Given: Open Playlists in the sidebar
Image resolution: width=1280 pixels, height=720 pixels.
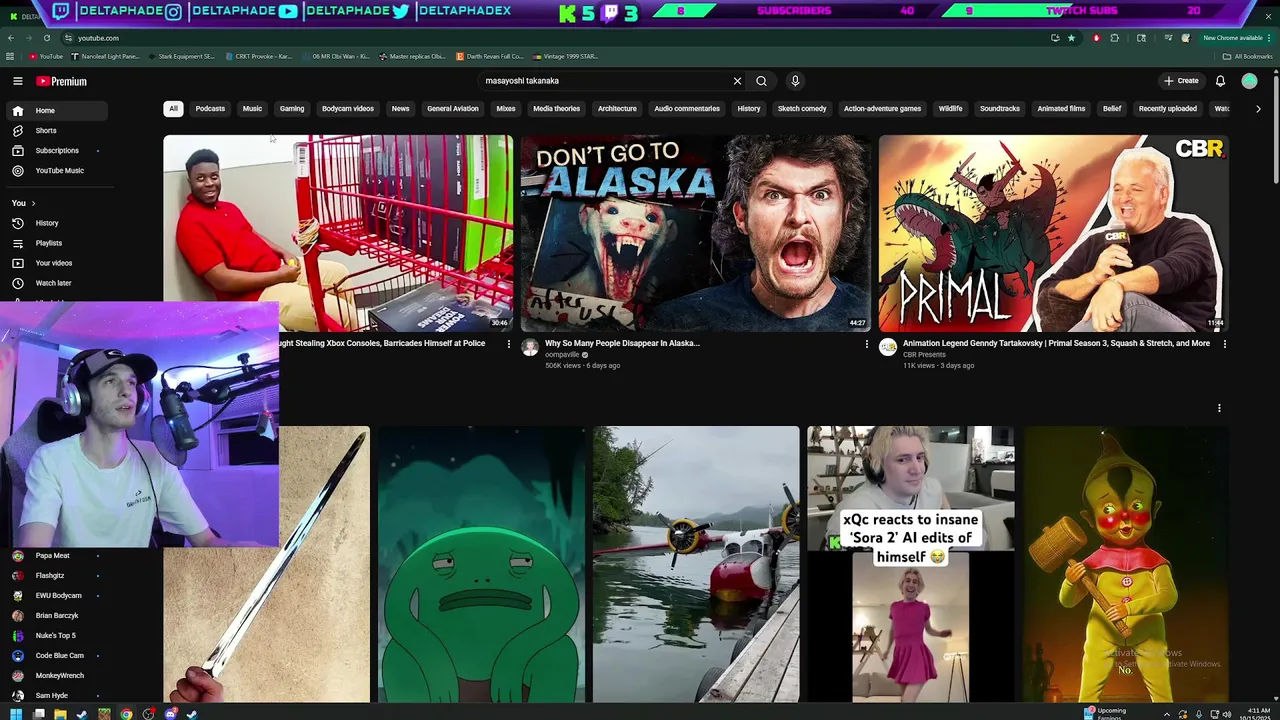Looking at the screenshot, I should point(58,243).
